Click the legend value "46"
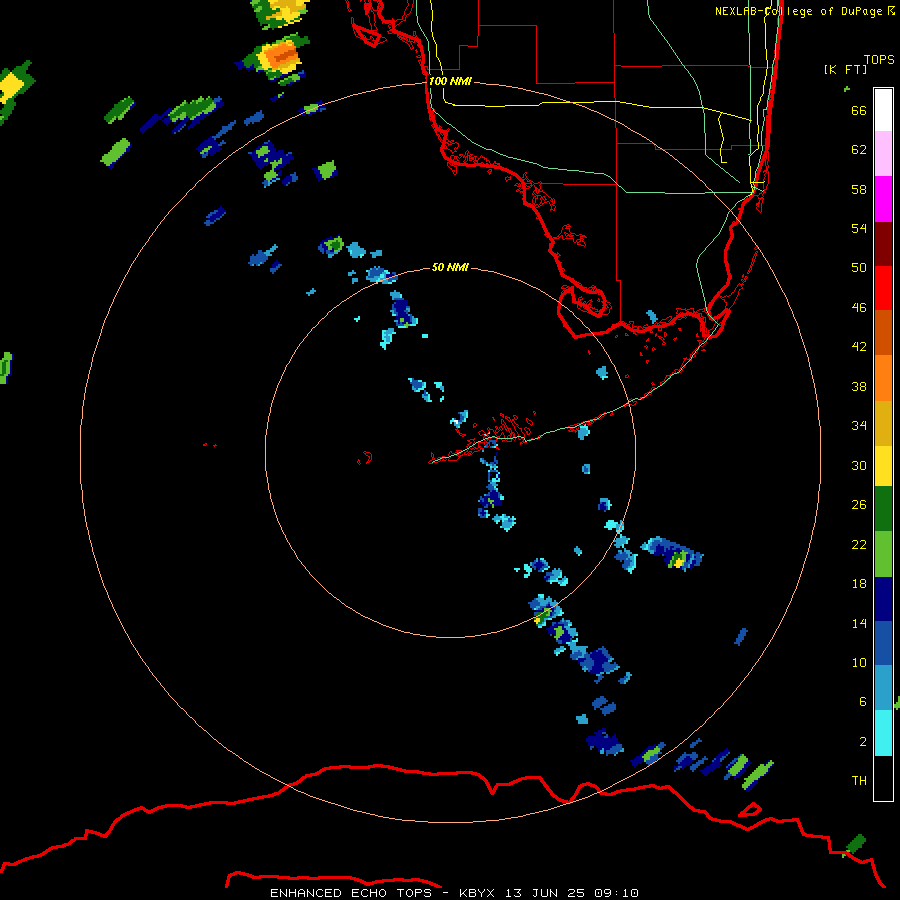Viewport: 900px width, 900px height. pyautogui.click(x=859, y=307)
